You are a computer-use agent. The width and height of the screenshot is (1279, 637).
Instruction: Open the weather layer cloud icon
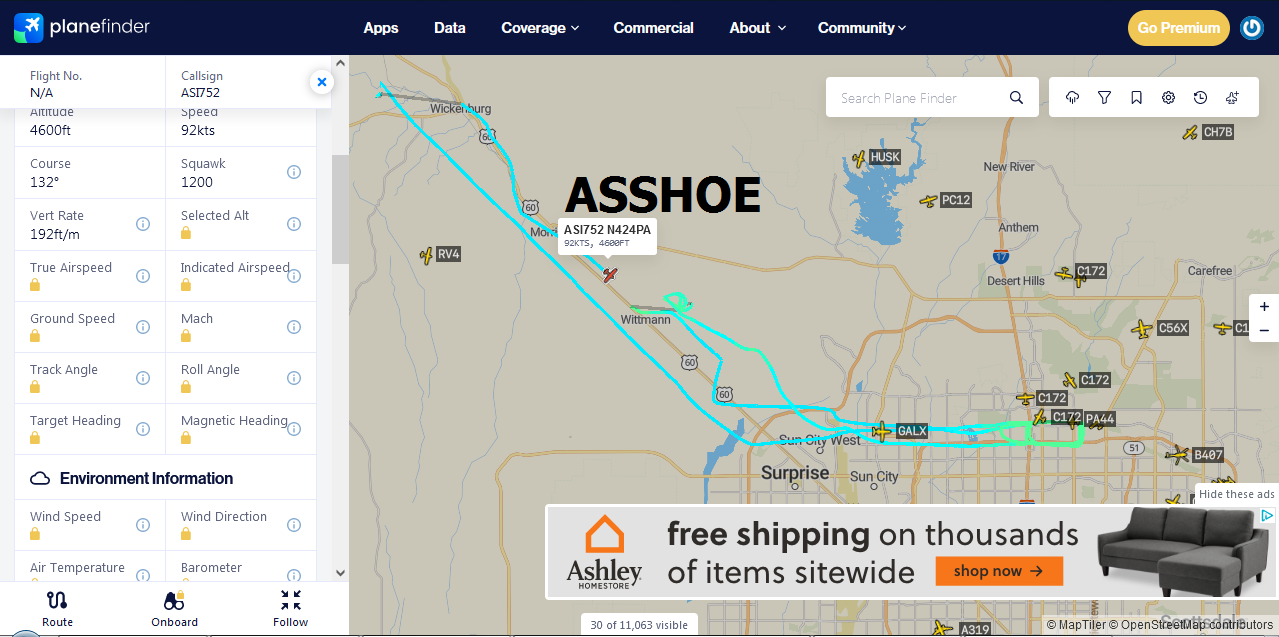tap(1072, 97)
